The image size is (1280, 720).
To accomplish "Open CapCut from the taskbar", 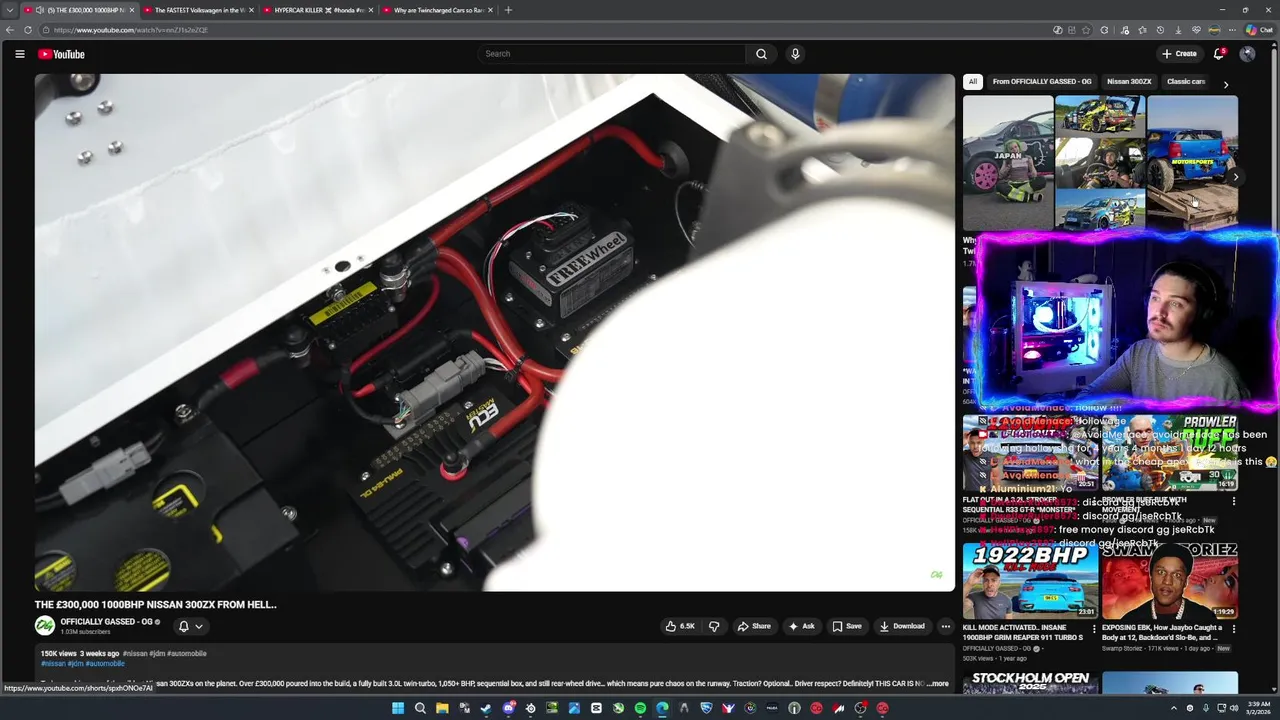I will [596, 708].
